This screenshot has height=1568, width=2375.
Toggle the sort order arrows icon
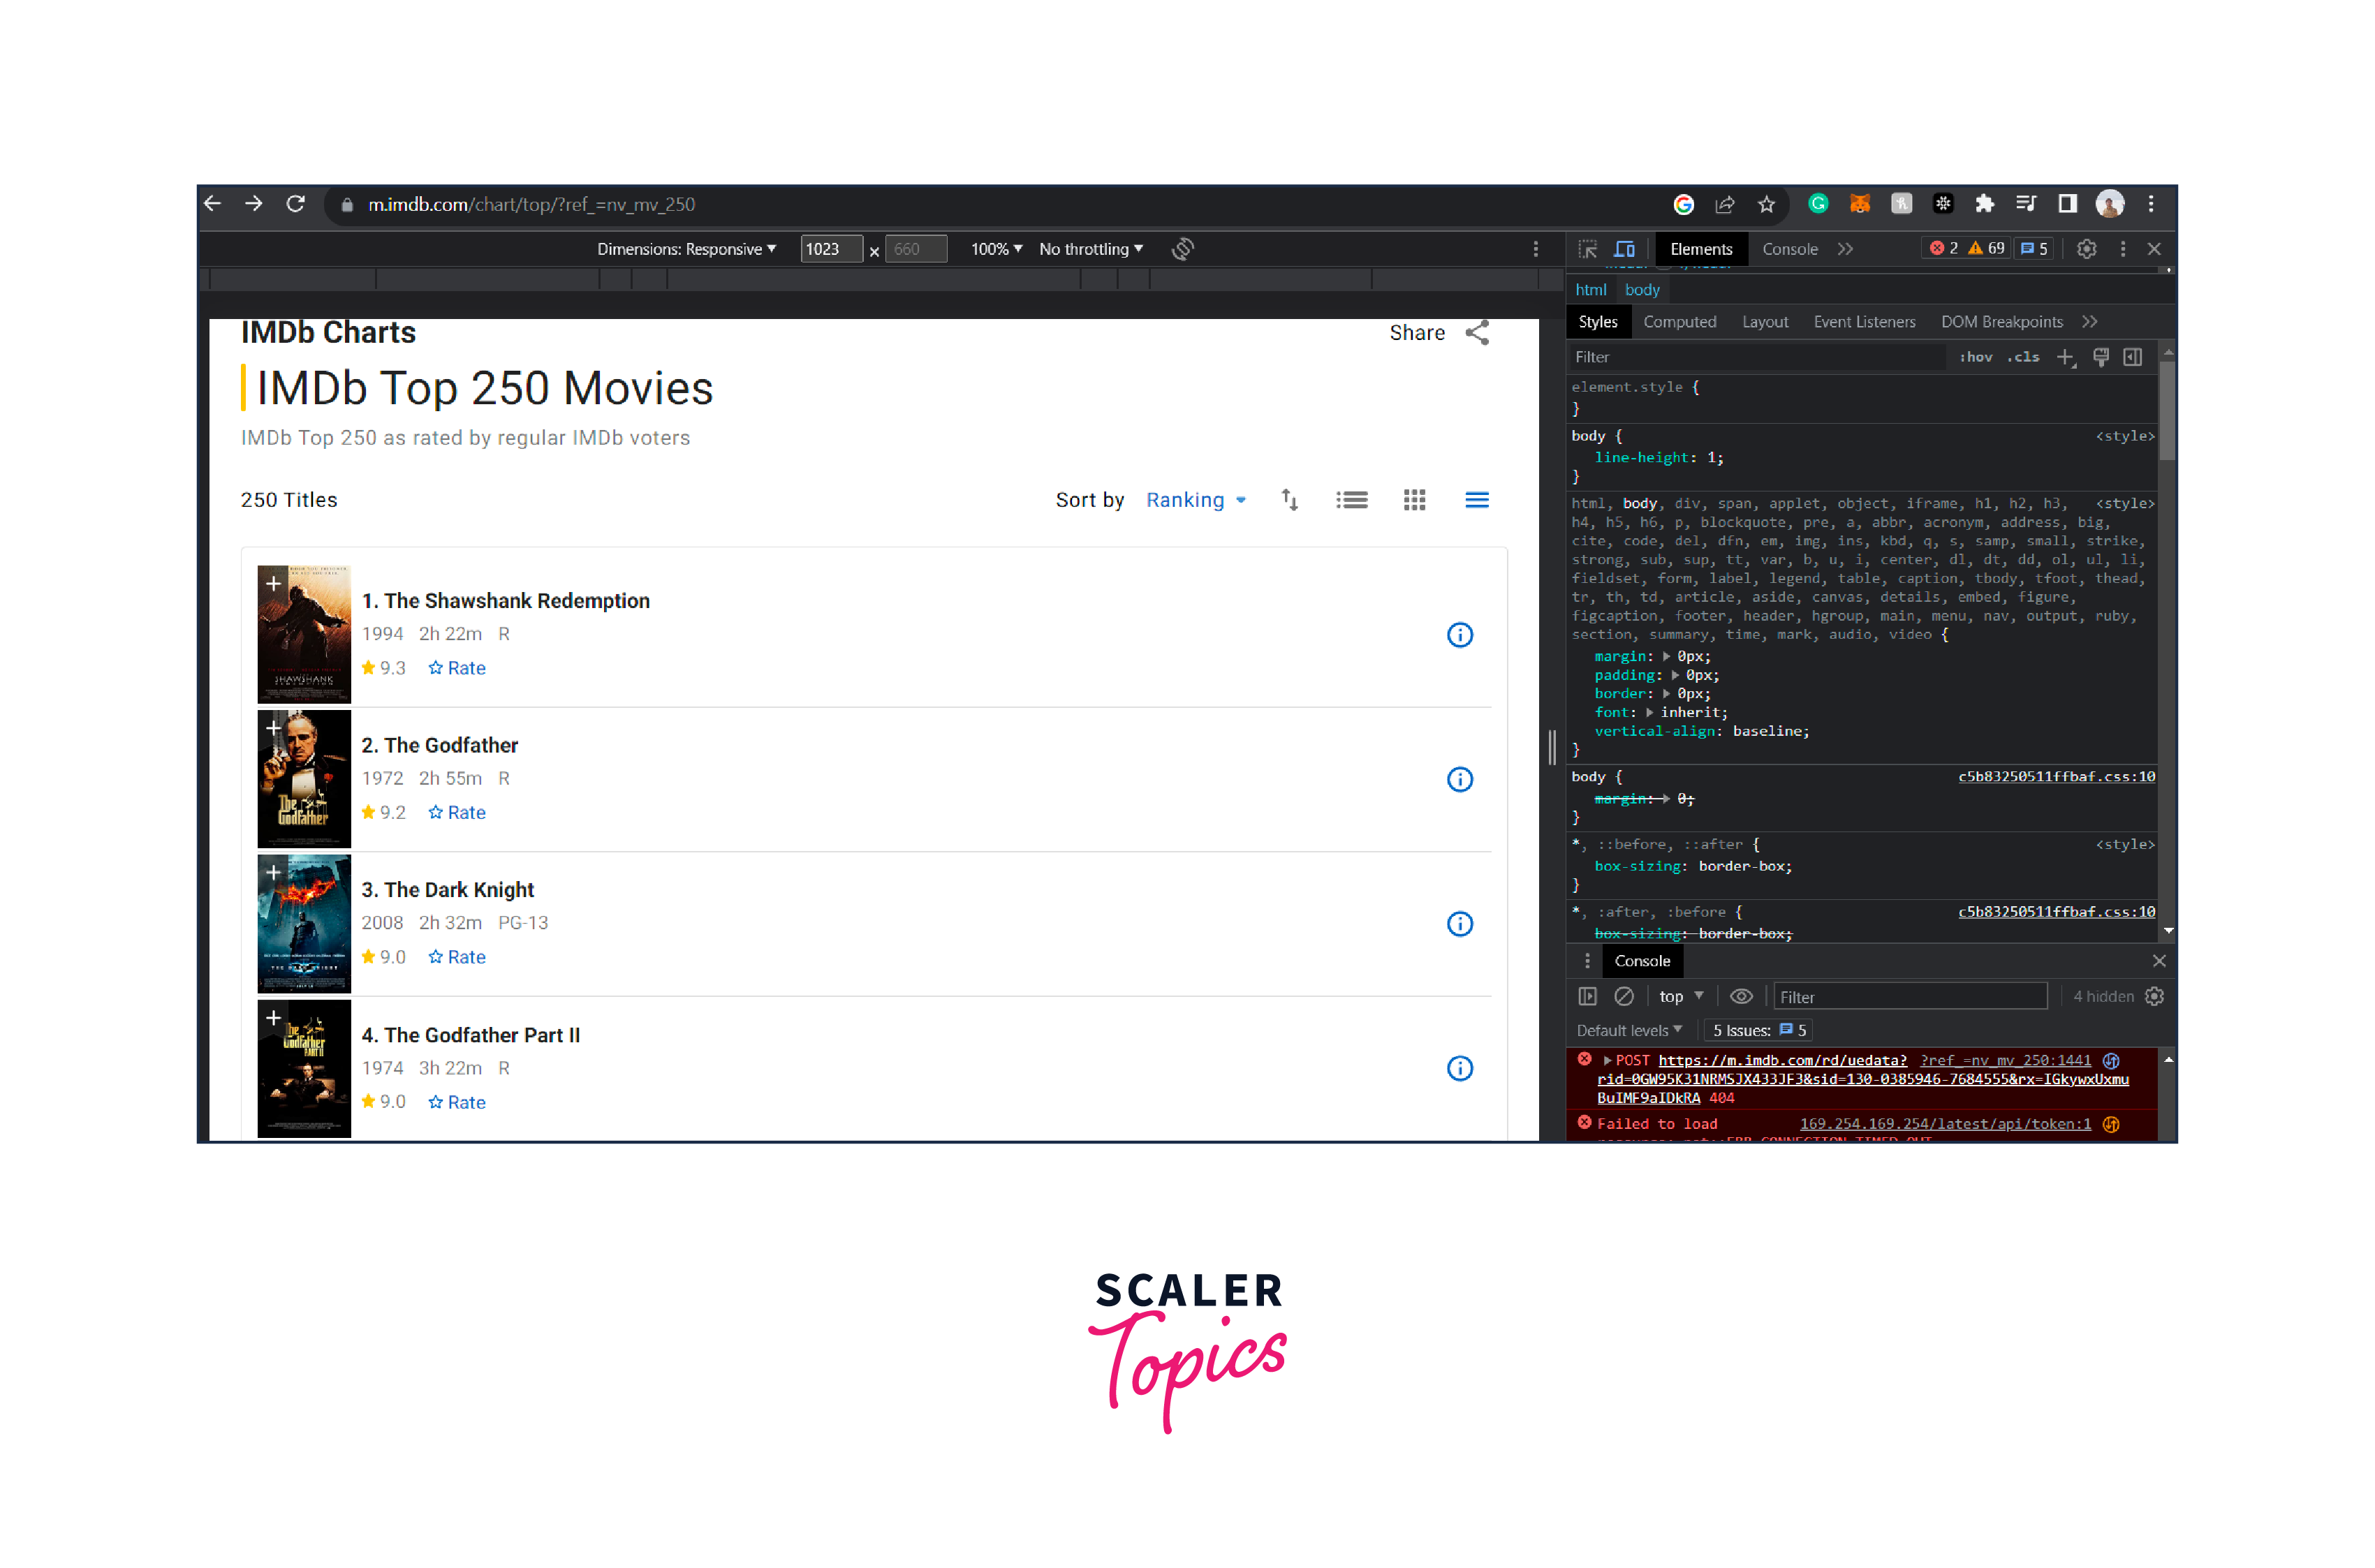[x=1290, y=500]
